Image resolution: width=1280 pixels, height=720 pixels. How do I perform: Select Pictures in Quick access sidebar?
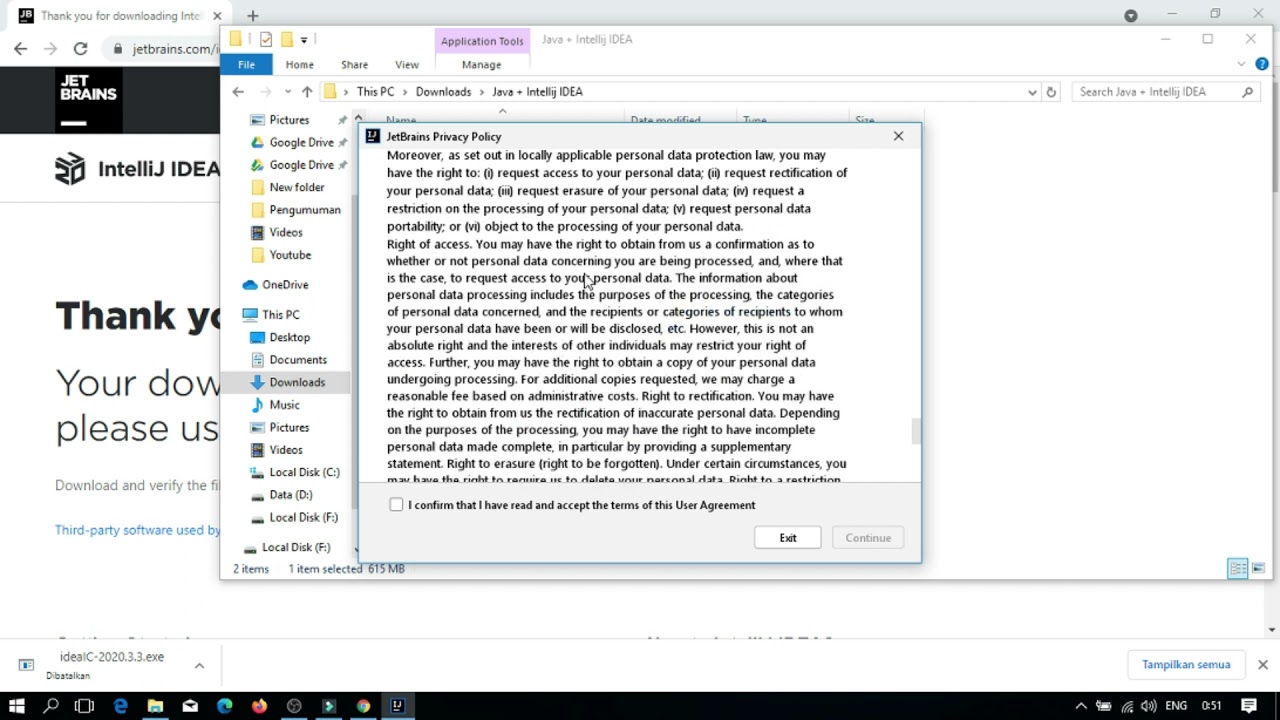pos(289,120)
